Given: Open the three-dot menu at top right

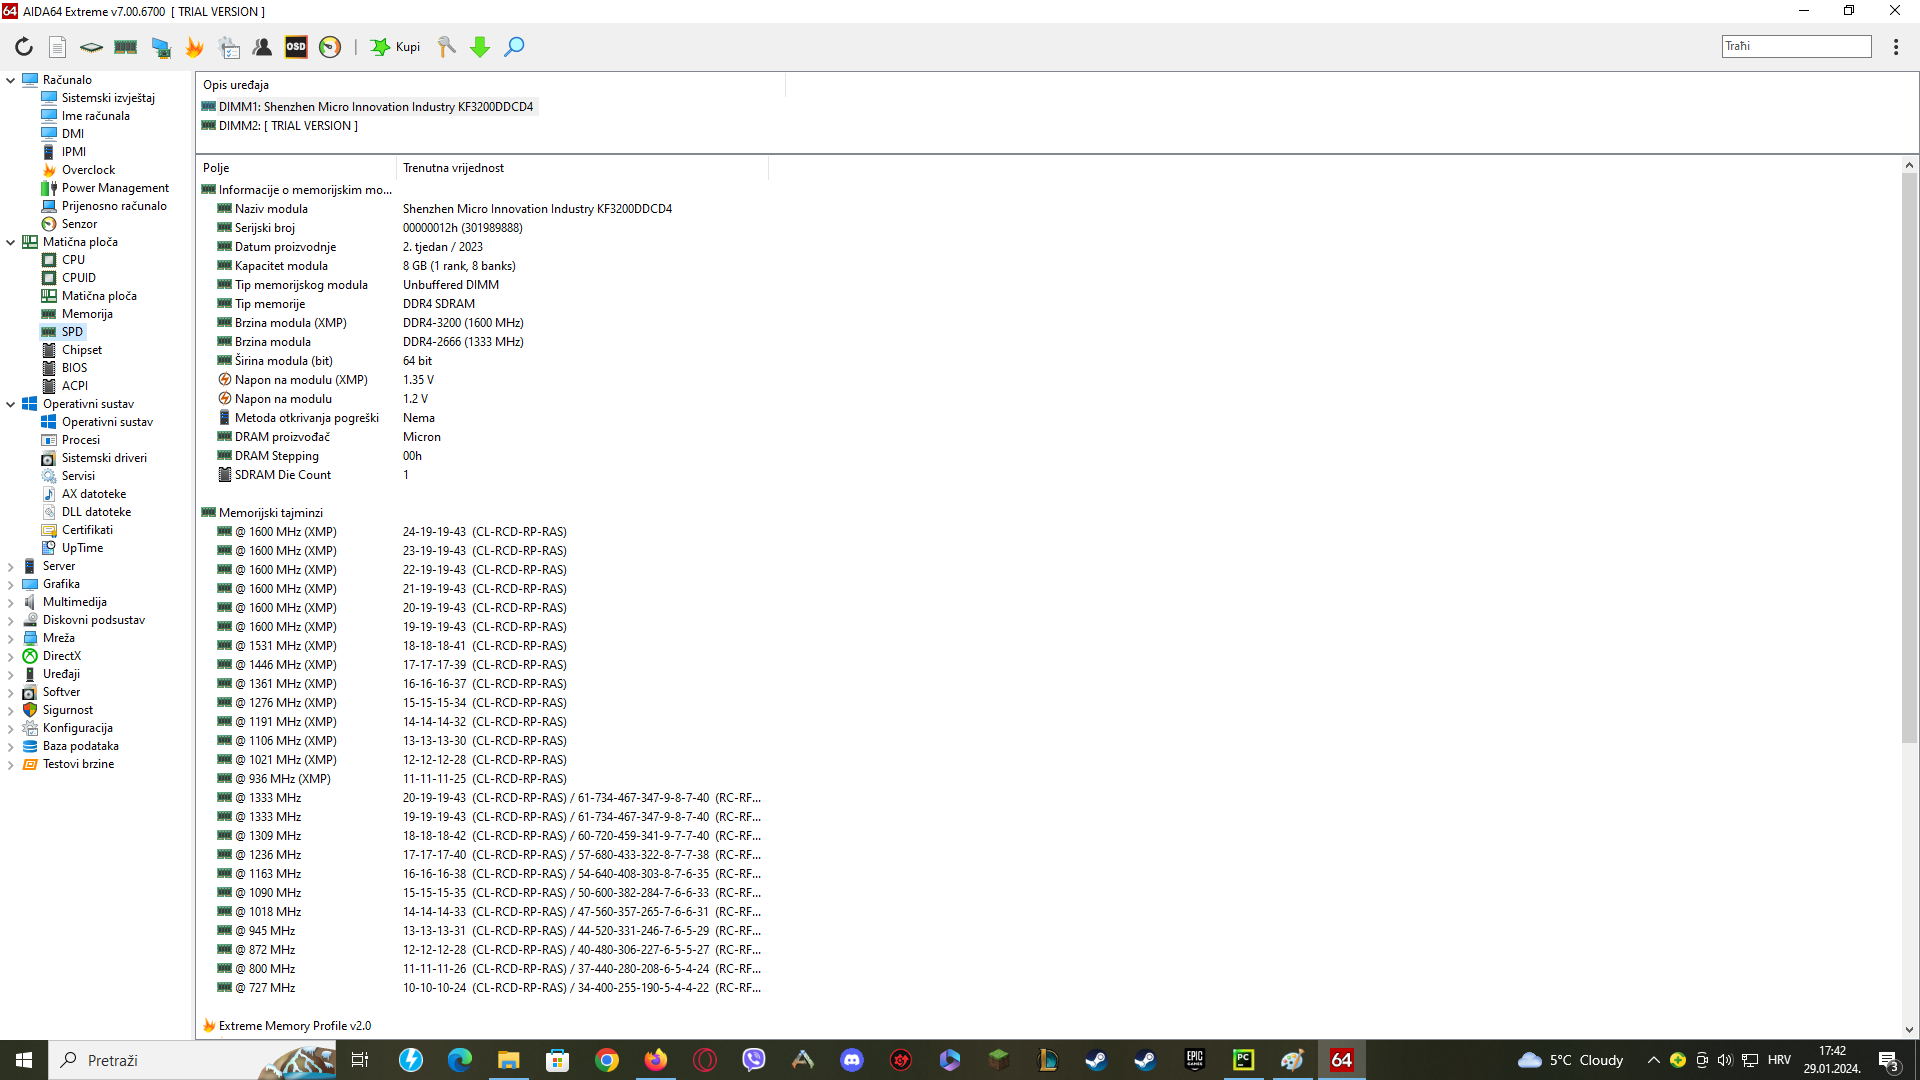Looking at the screenshot, I should point(1896,47).
